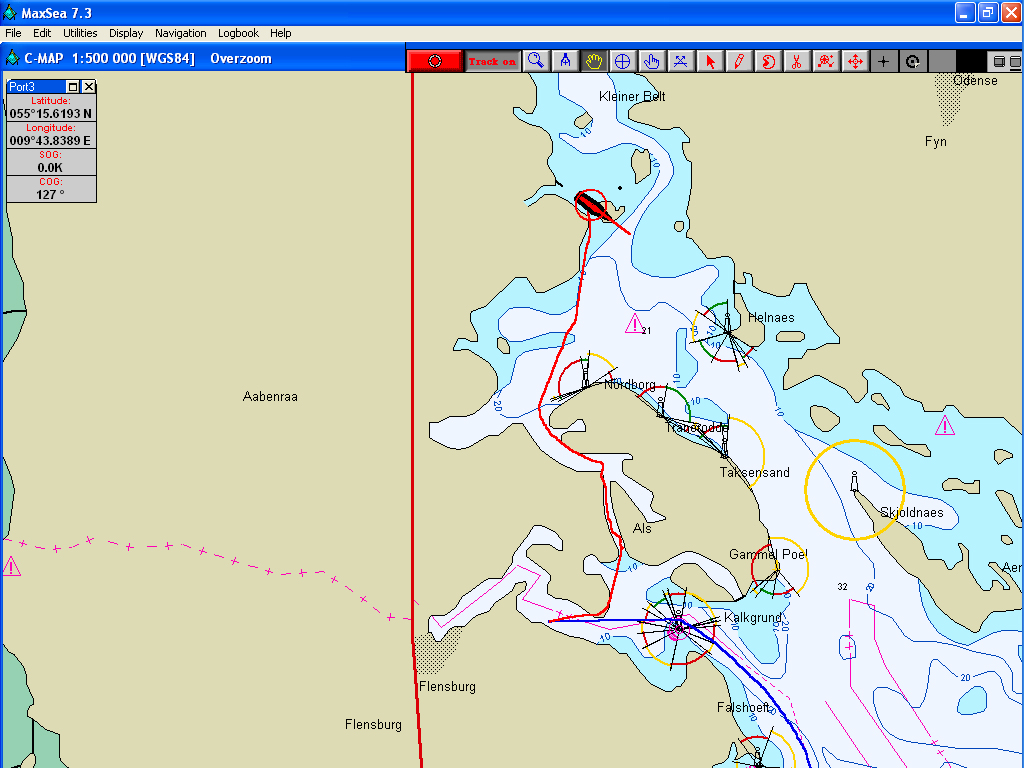Toggle the Track on button
This screenshot has height=768, width=1024.
pos(492,61)
